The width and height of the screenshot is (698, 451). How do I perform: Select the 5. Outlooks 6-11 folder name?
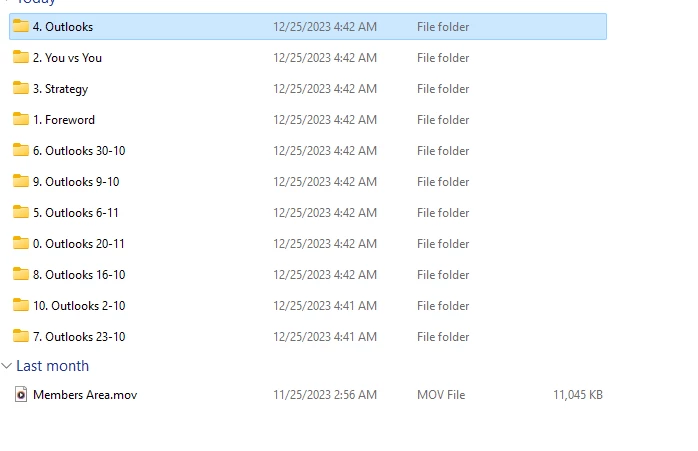(x=76, y=213)
